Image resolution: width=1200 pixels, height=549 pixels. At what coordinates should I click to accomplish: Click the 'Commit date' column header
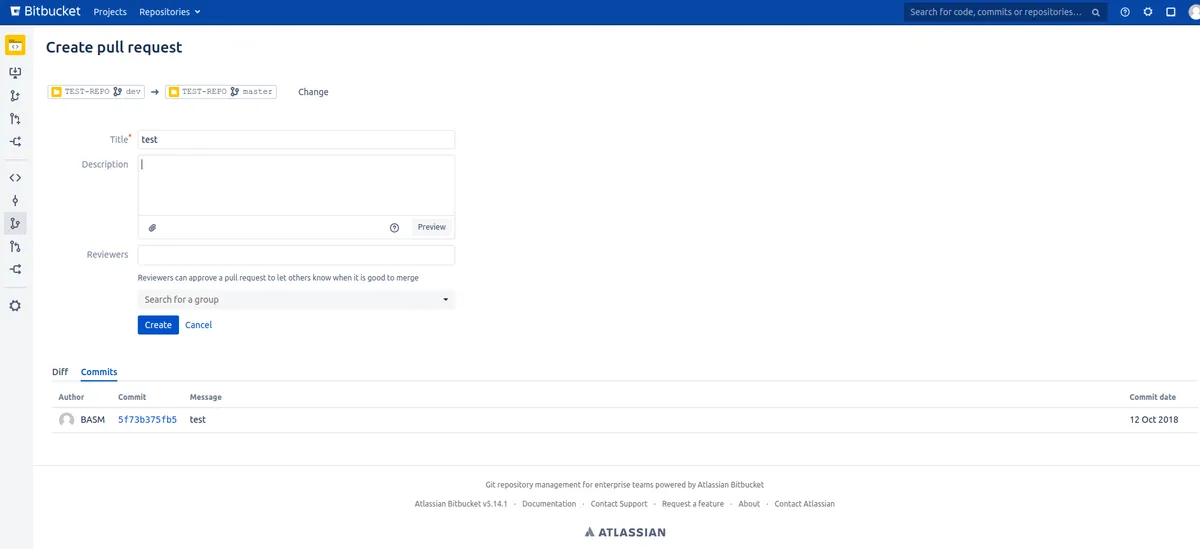1152,397
